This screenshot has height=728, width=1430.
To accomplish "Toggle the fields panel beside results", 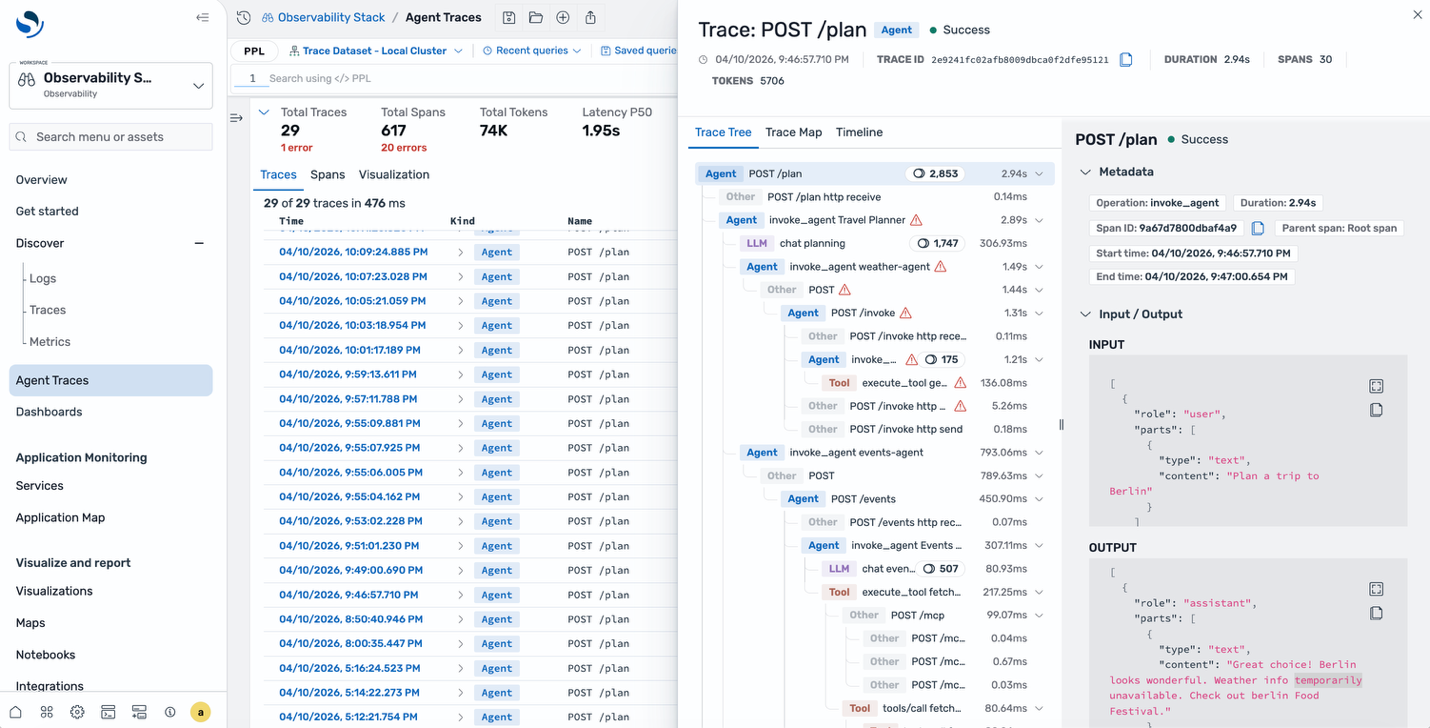I will click(x=237, y=118).
